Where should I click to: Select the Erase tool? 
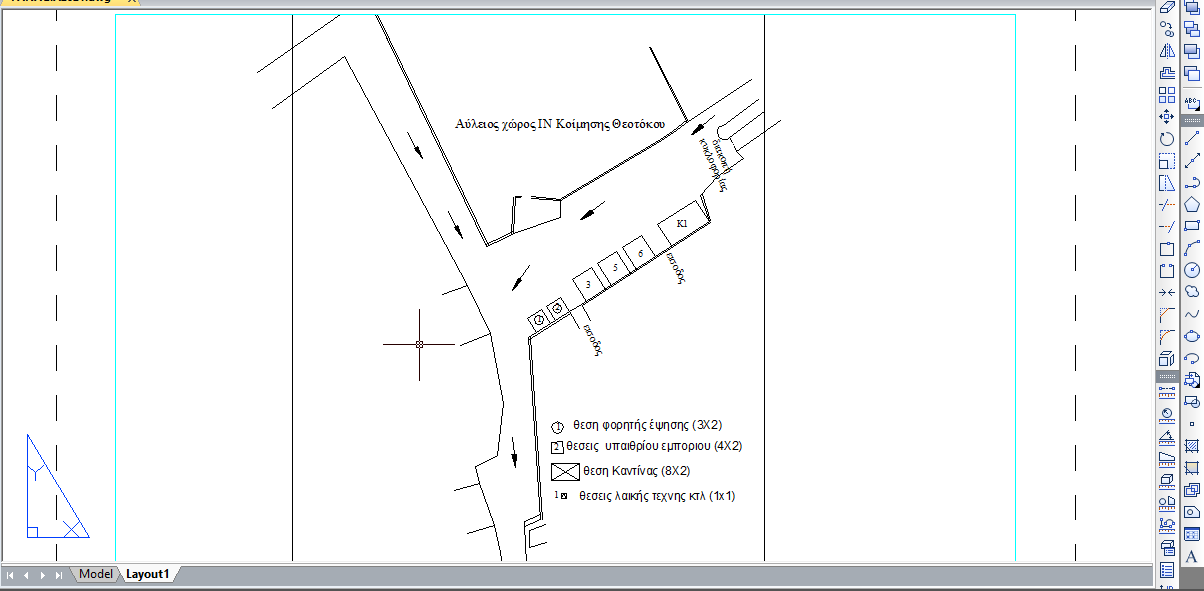pyautogui.click(x=1166, y=7)
